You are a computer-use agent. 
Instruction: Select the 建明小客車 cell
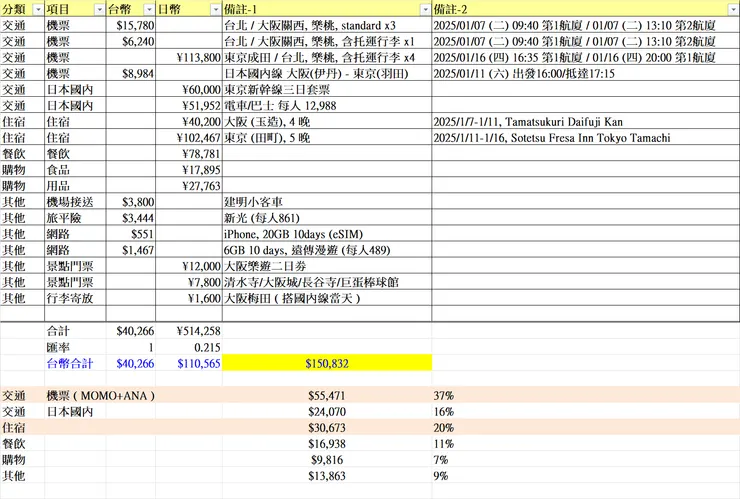pos(327,202)
